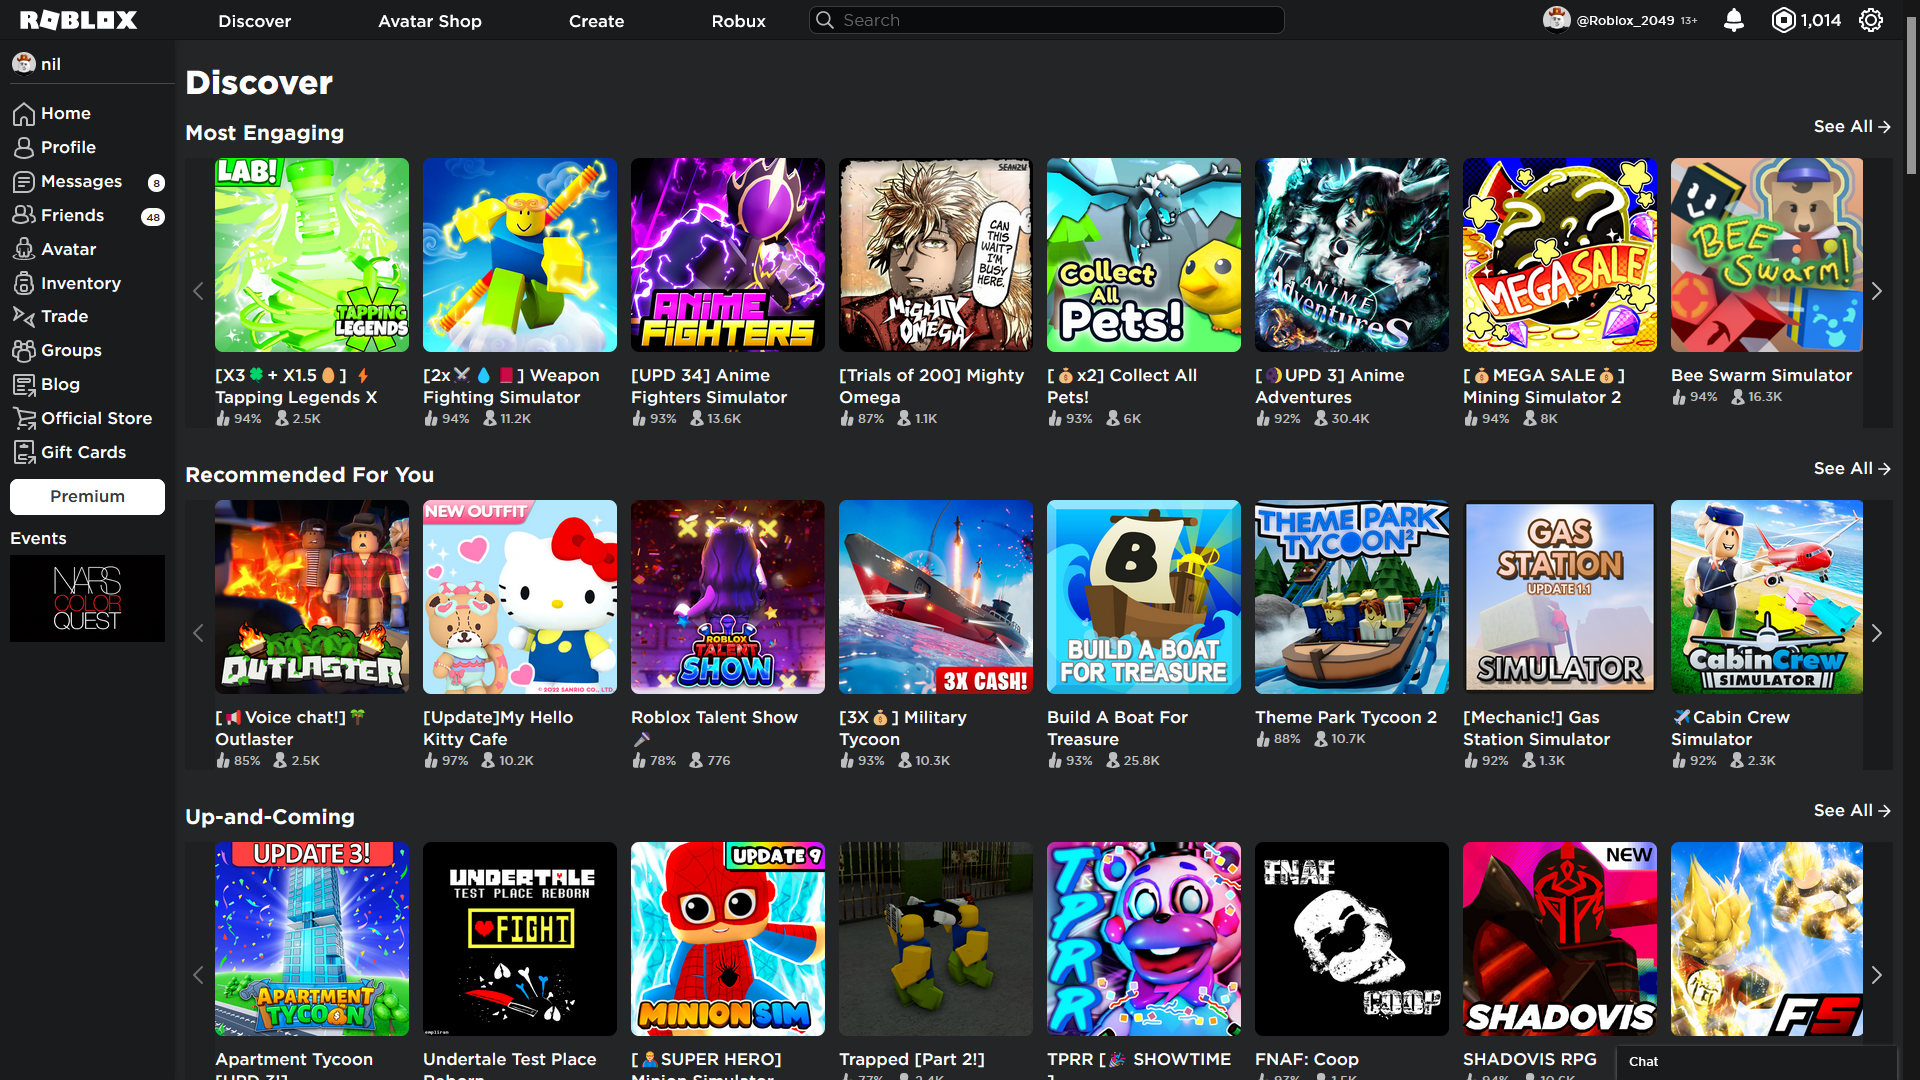Viewport: 1920px width, 1080px height.
Task: Show next Up-and-Coming games
Action: [1877, 975]
